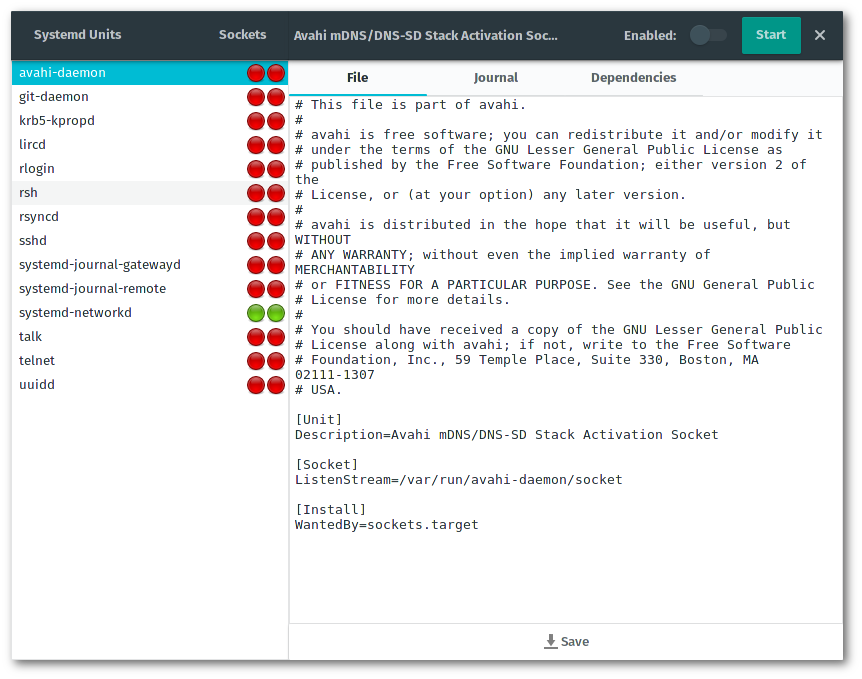Click the first red status dot for talk
This screenshot has width=862, height=679.
[256, 337]
